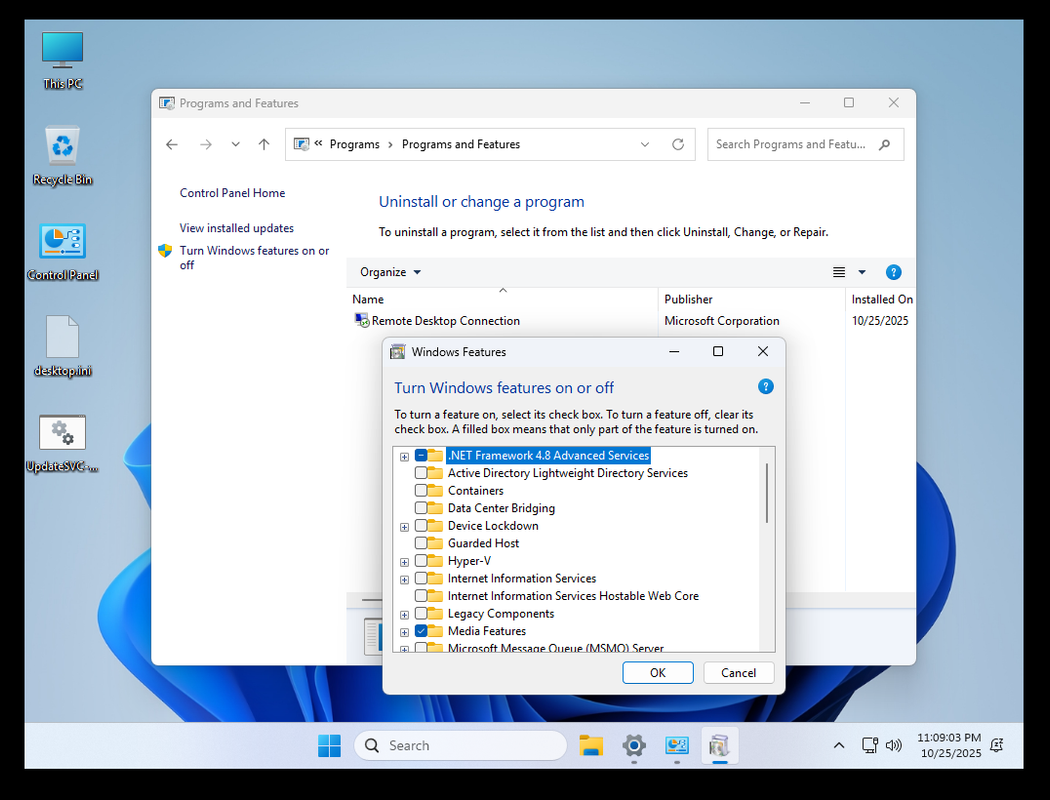This screenshot has width=1050, height=800.
Task: Open the Organize dropdown menu
Action: (x=390, y=272)
